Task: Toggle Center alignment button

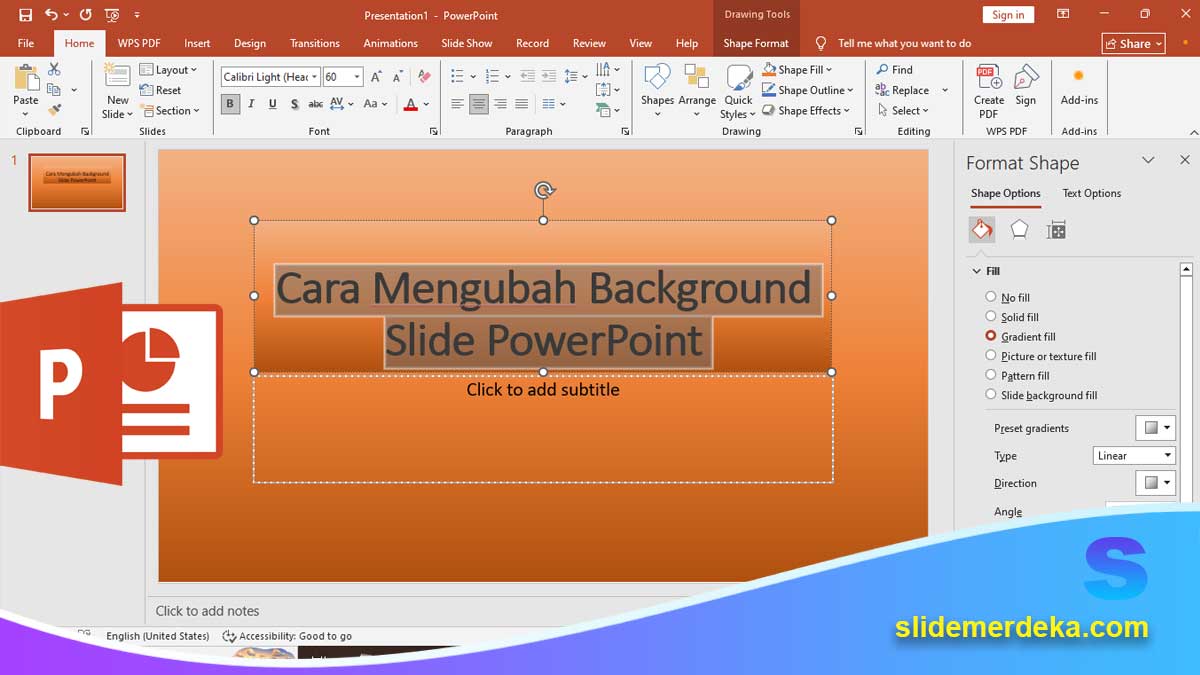Action: tap(479, 104)
